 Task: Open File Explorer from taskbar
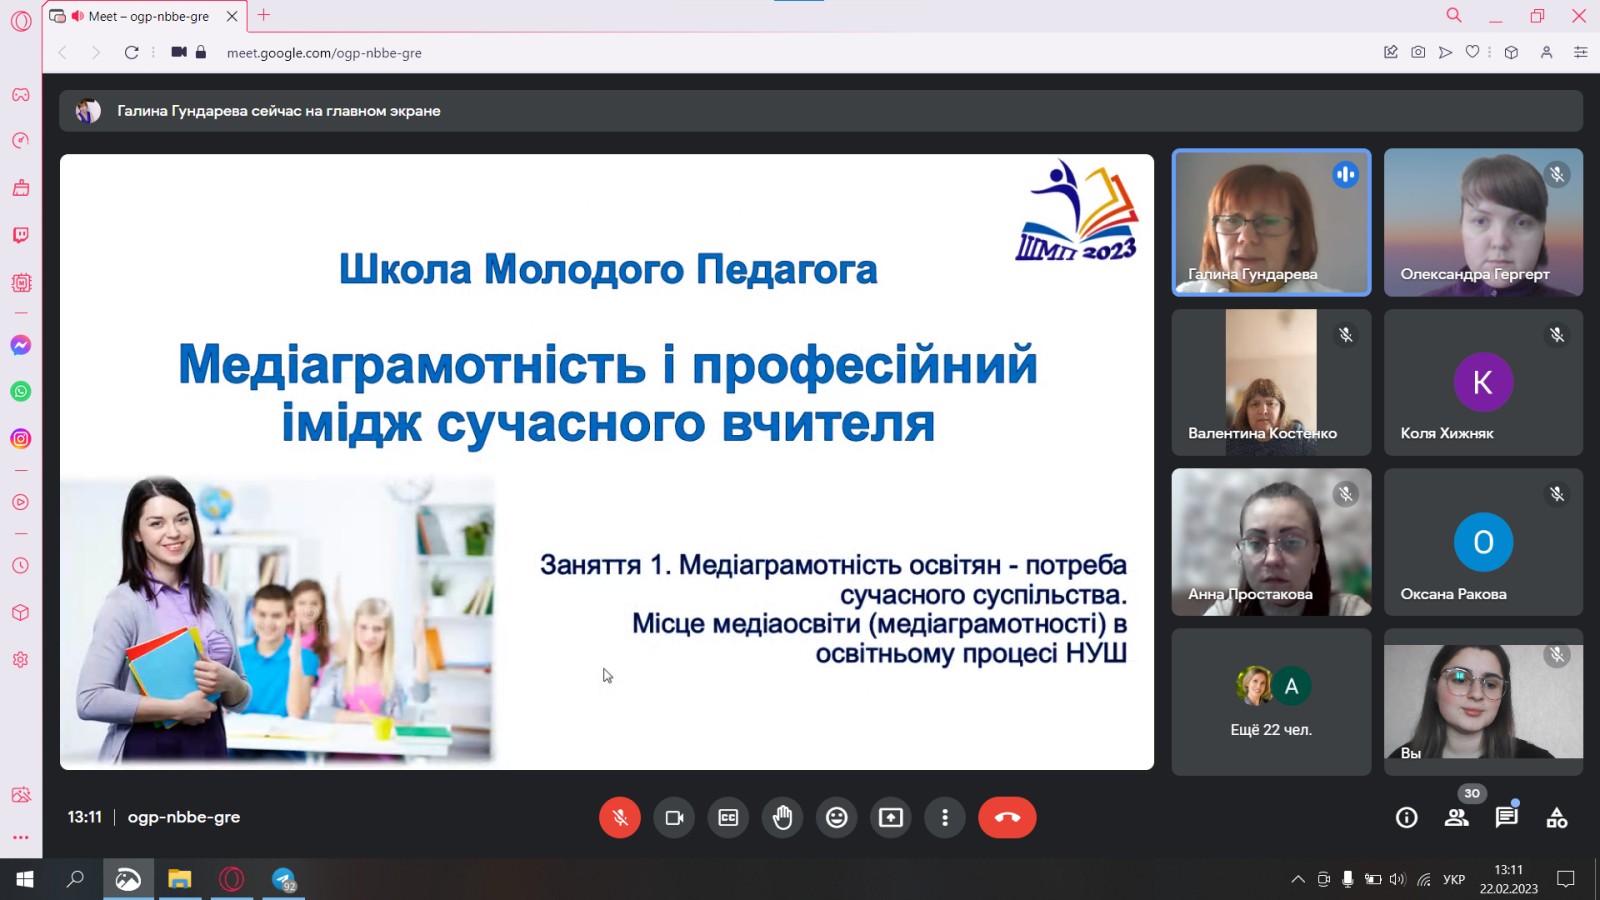pos(179,879)
